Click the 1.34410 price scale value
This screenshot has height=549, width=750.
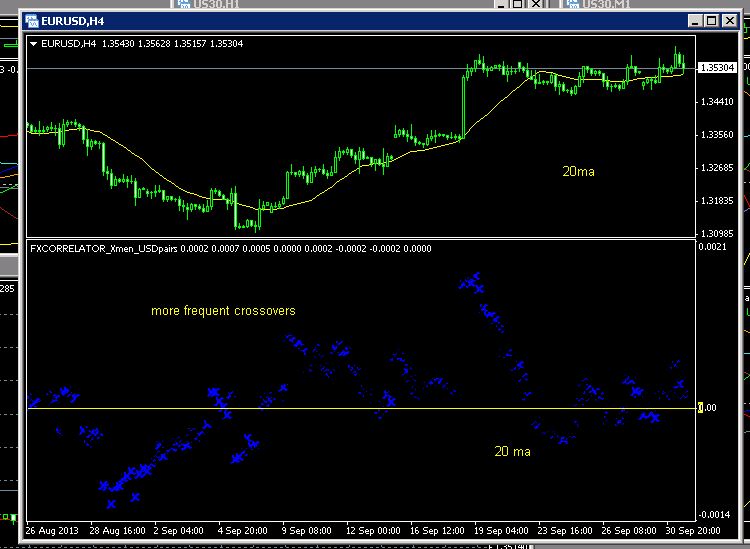click(x=717, y=102)
